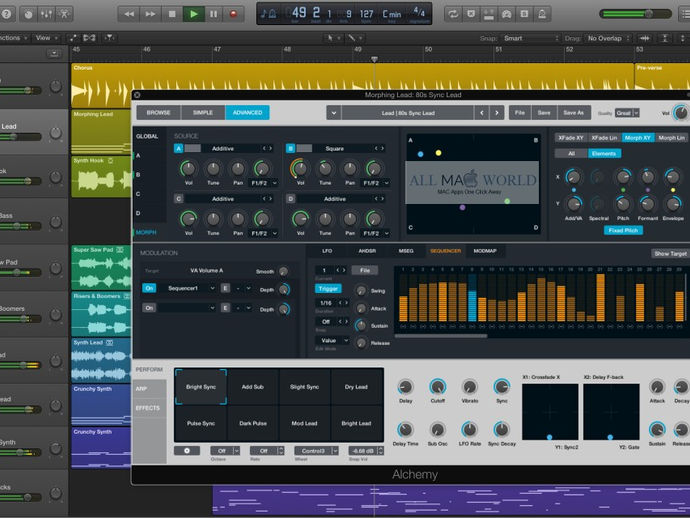Click the Save As button in Alchemy
Viewport: 690px width, 518px height.
[x=573, y=113]
